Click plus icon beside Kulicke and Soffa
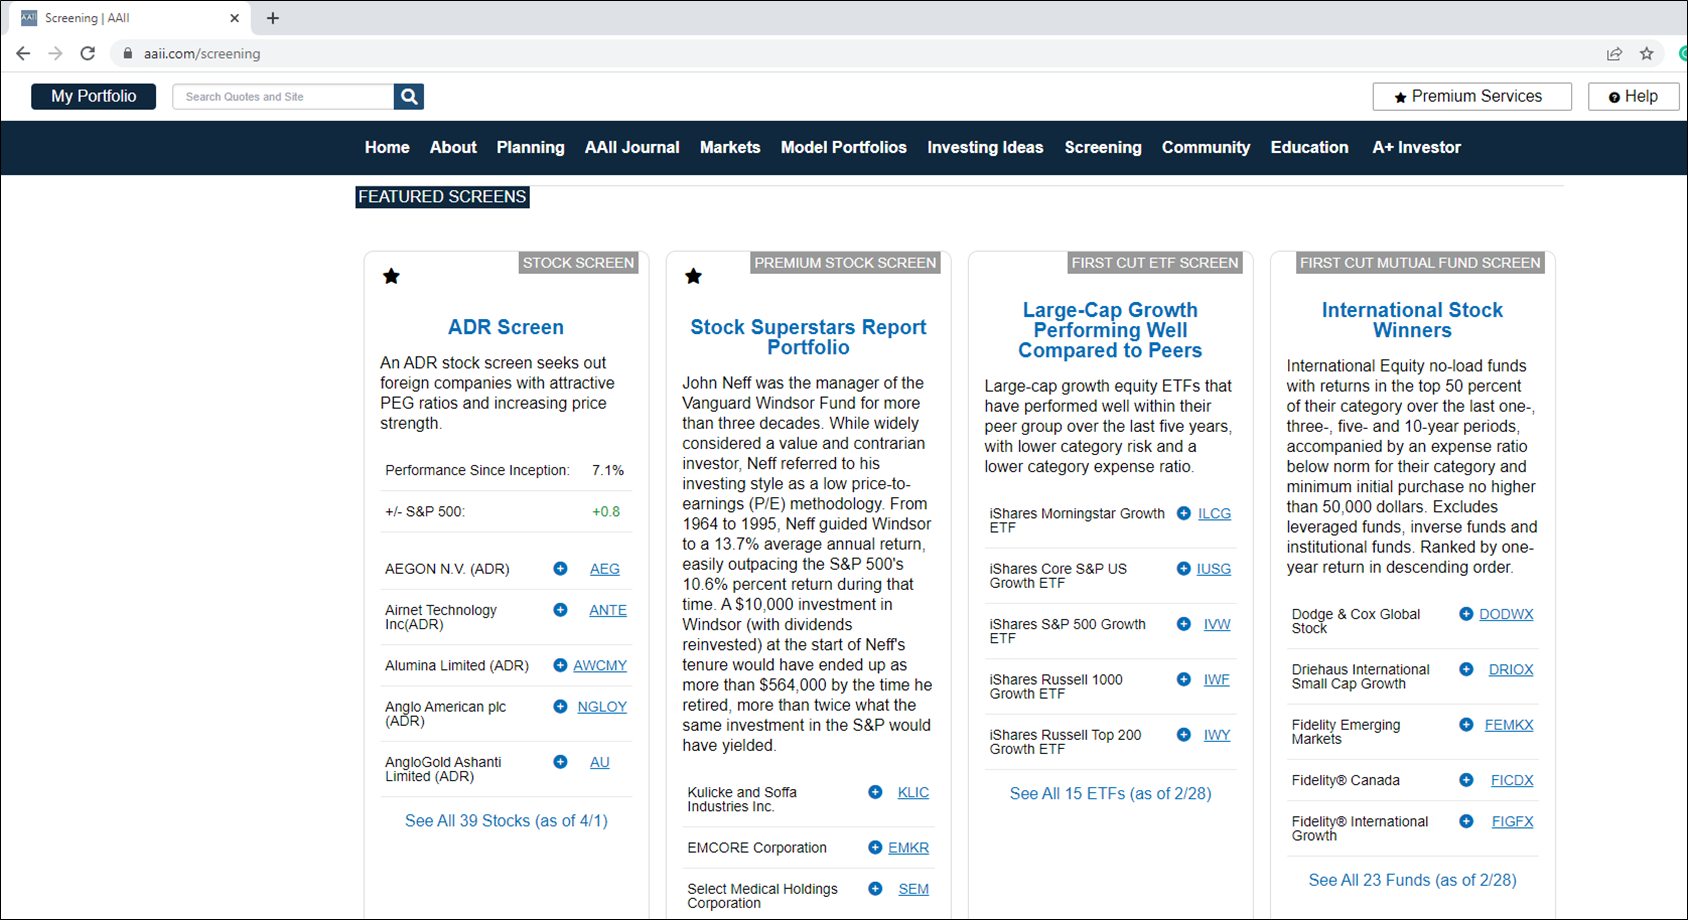This screenshot has width=1688, height=920. (875, 792)
